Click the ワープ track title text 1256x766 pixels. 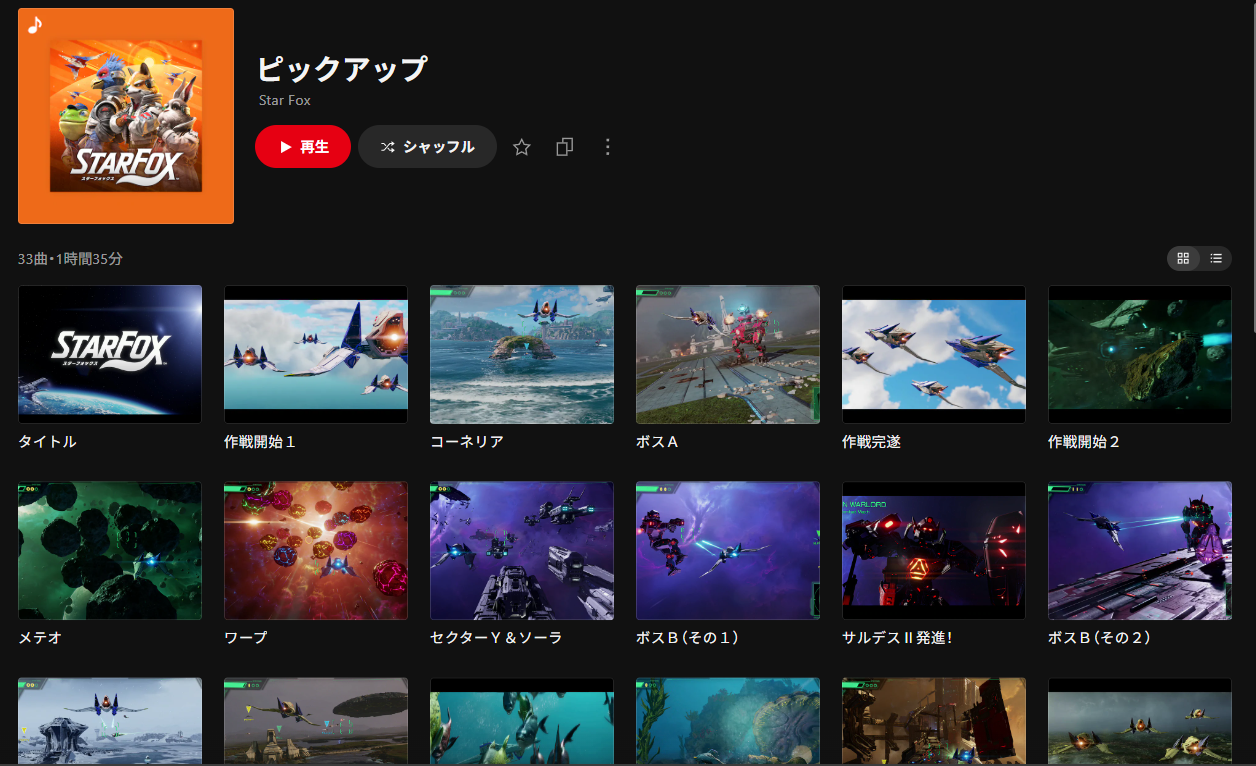[x=246, y=637]
